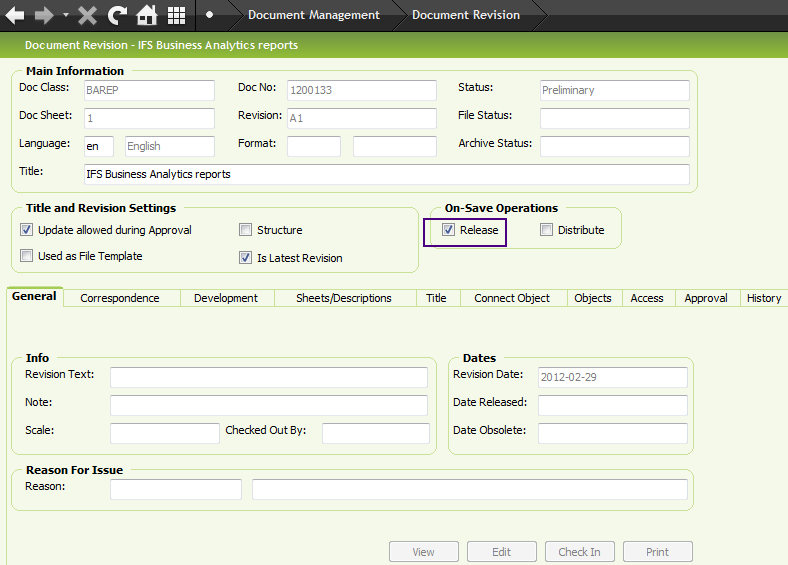
Task: Click the Check In button
Action: [x=579, y=552]
